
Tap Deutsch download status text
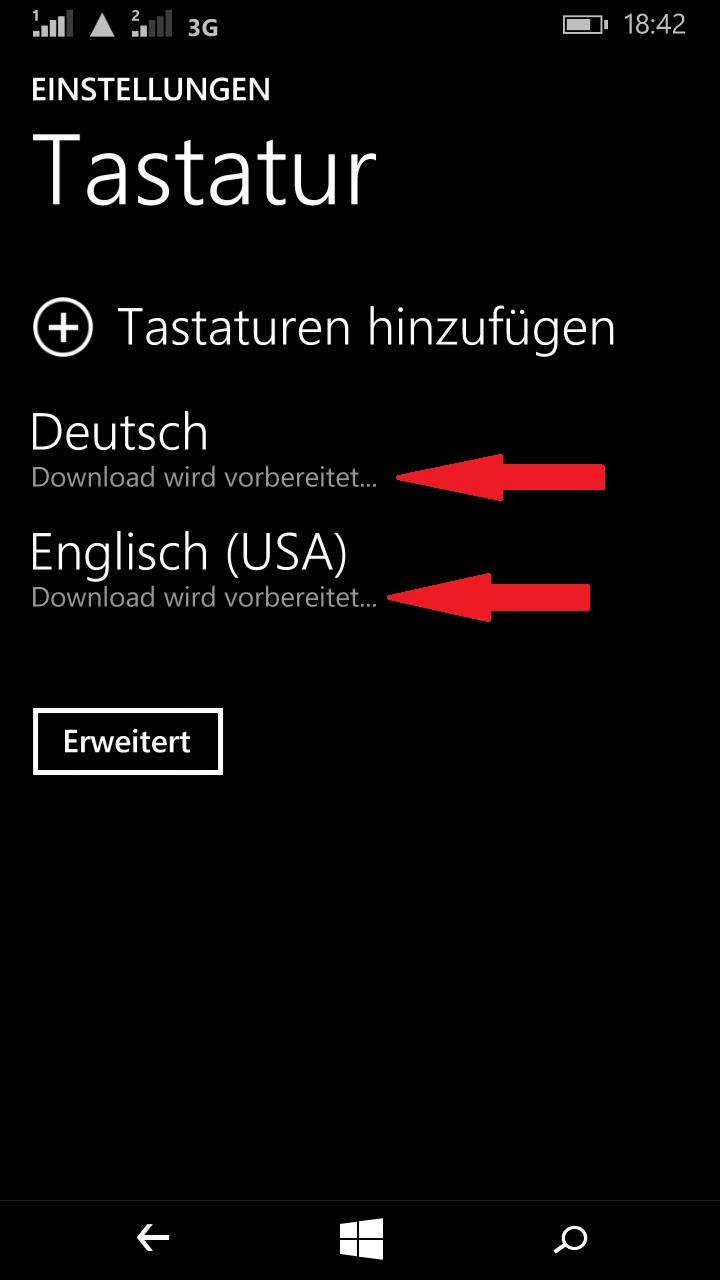coord(205,478)
